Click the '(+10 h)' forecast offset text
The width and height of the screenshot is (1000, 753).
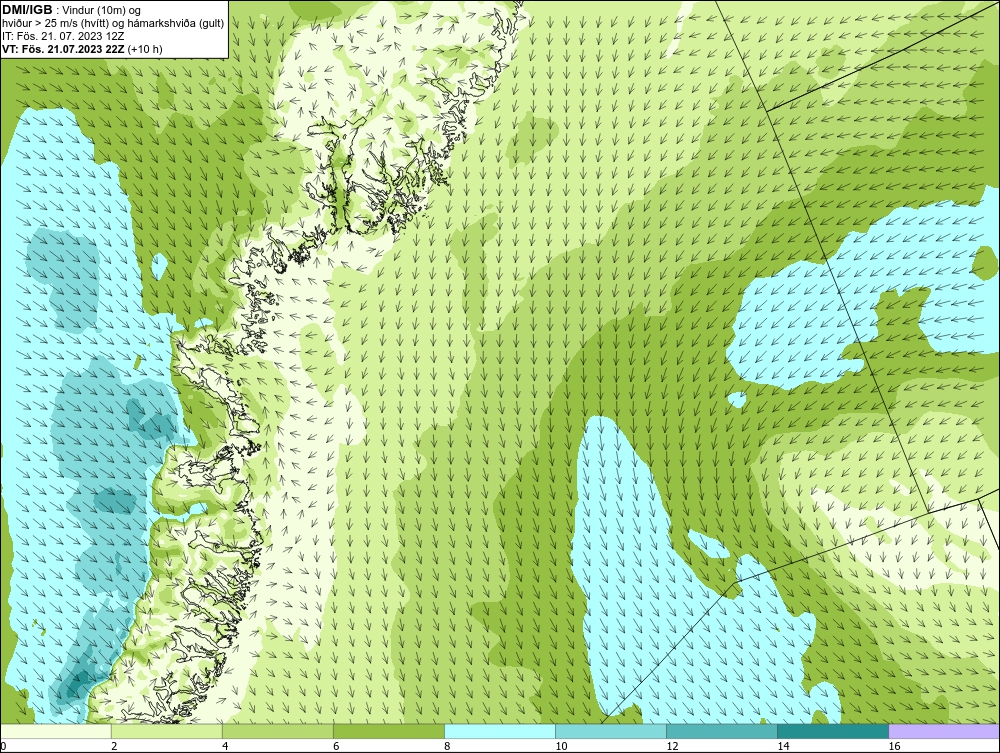(145, 49)
